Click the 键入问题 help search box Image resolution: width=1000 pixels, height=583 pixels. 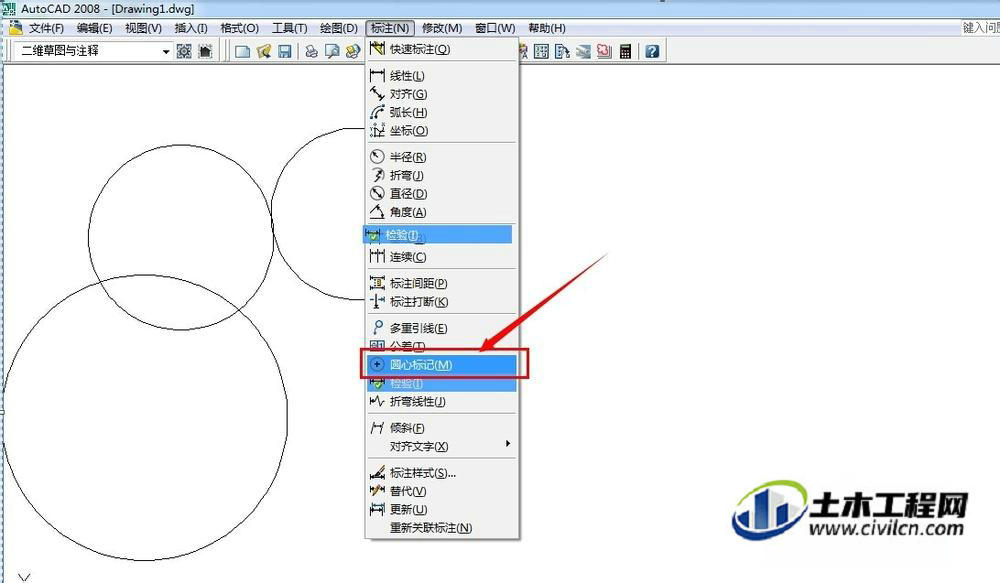coord(980,27)
